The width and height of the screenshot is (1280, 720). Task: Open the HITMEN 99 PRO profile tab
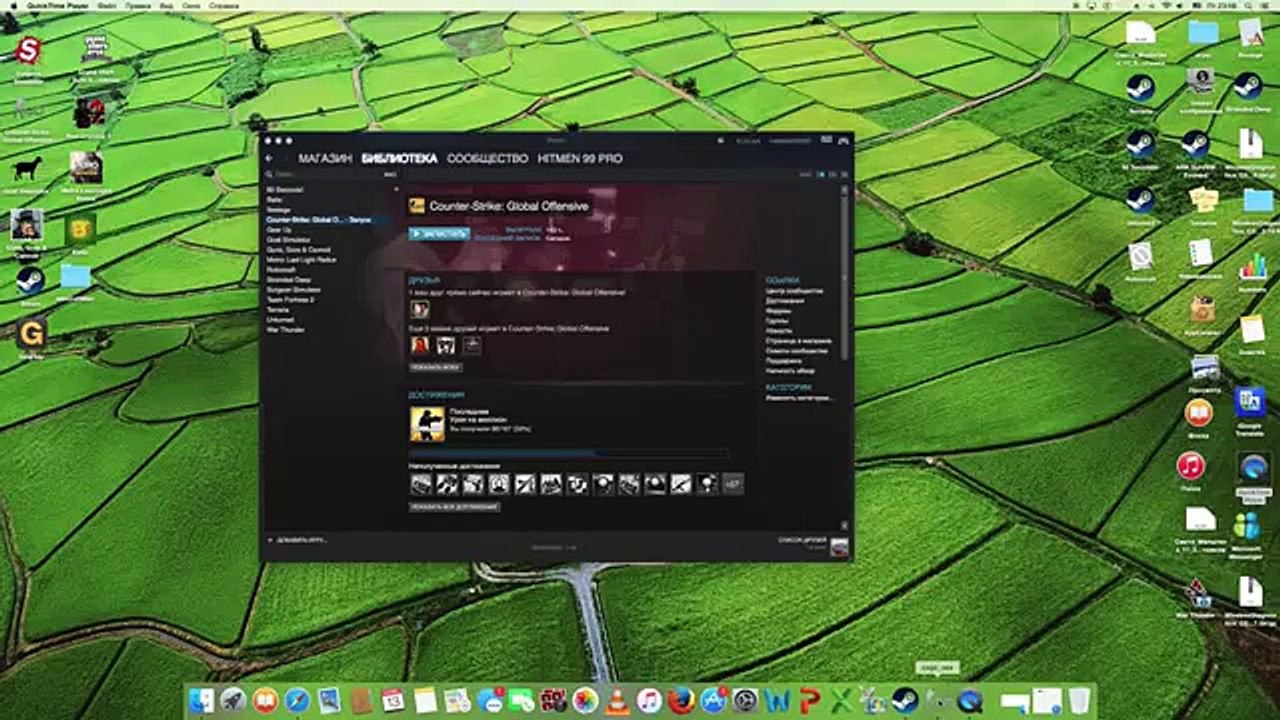click(x=580, y=159)
